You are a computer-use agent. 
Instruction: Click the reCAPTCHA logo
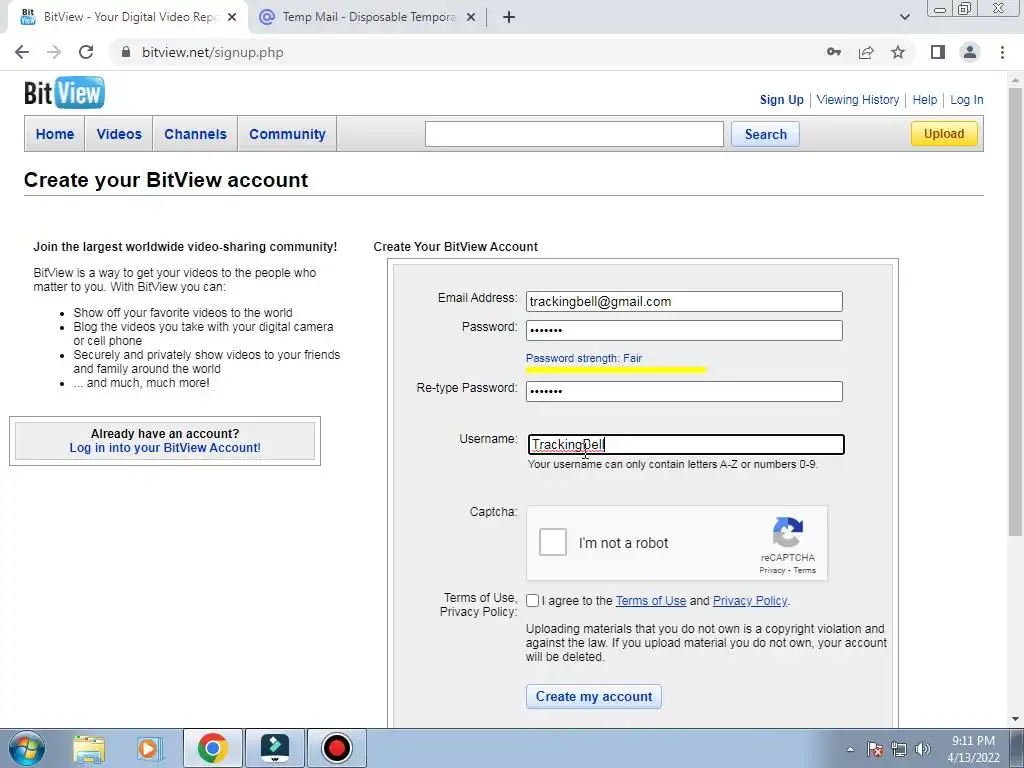[788, 532]
